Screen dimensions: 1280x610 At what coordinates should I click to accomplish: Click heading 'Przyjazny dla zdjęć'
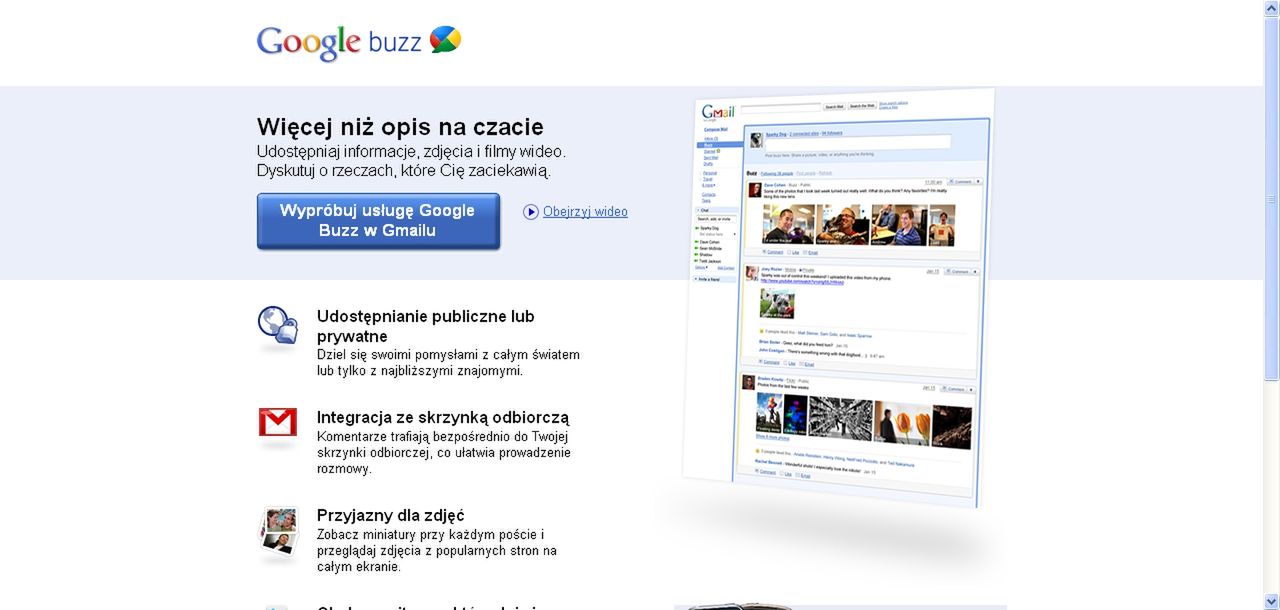coord(391,515)
